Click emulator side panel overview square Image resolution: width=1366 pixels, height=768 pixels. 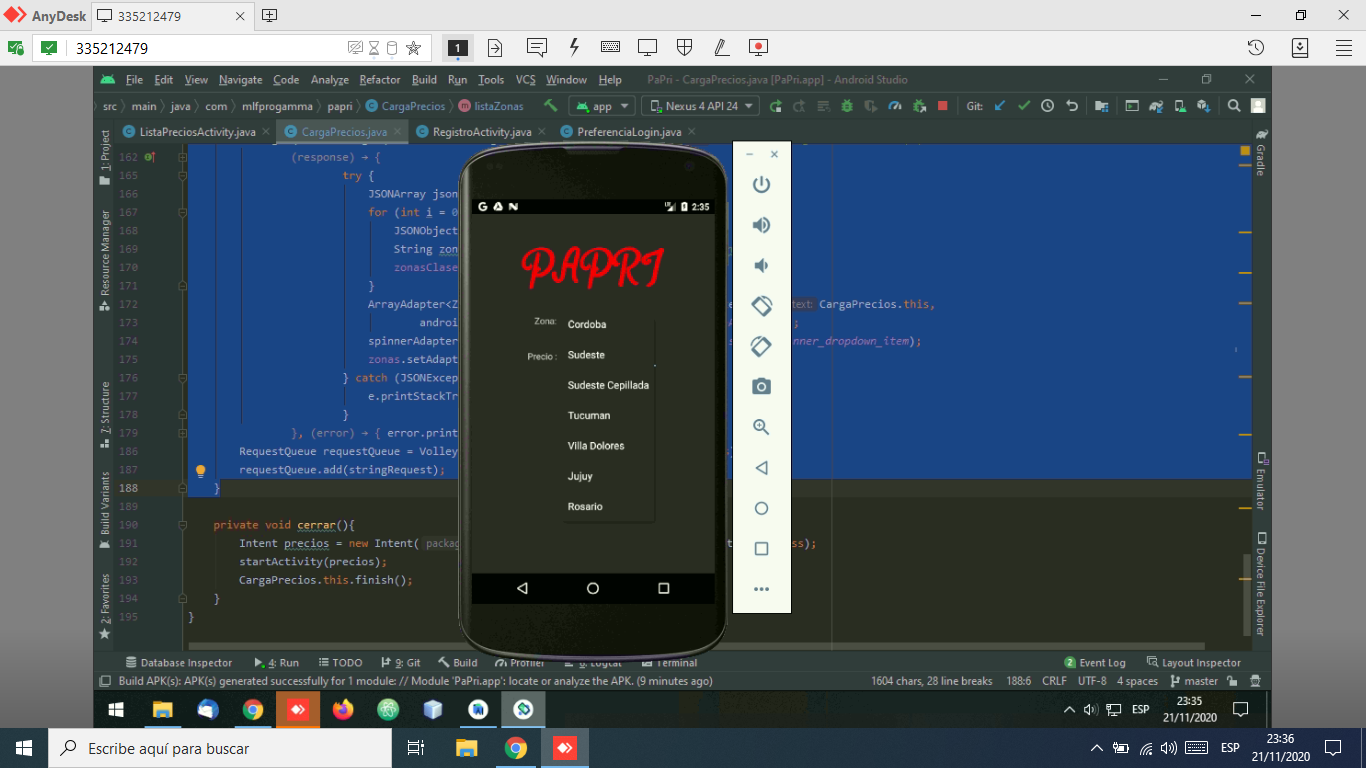[x=761, y=549]
